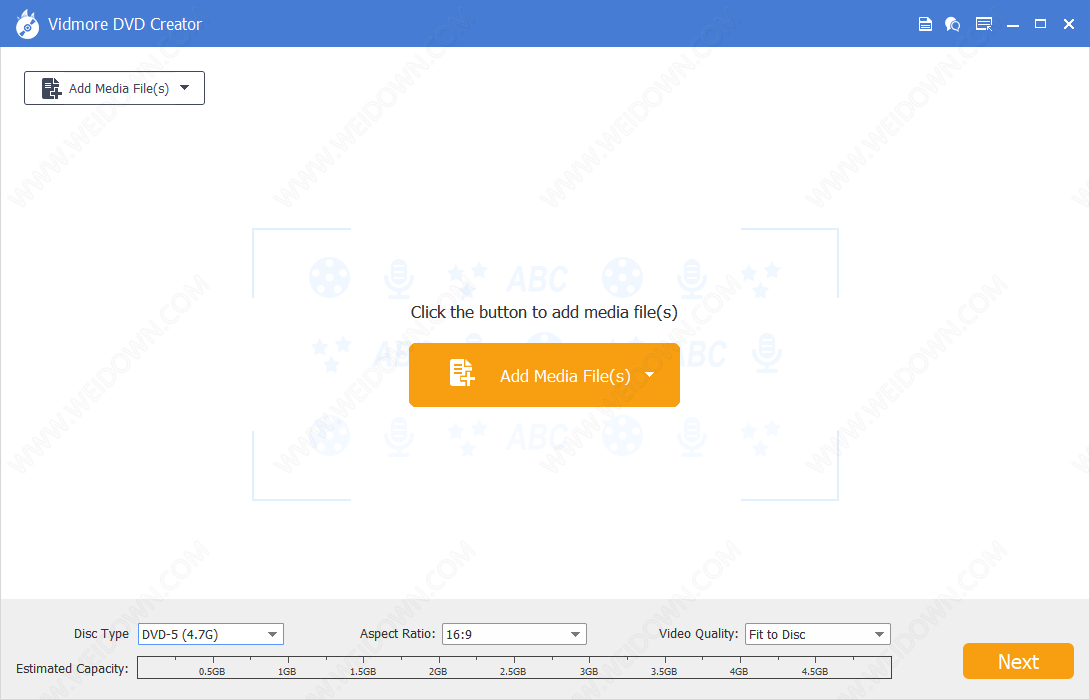Click the Estimated Capacity label
The height and width of the screenshot is (700, 1090).
click(72, 669)
